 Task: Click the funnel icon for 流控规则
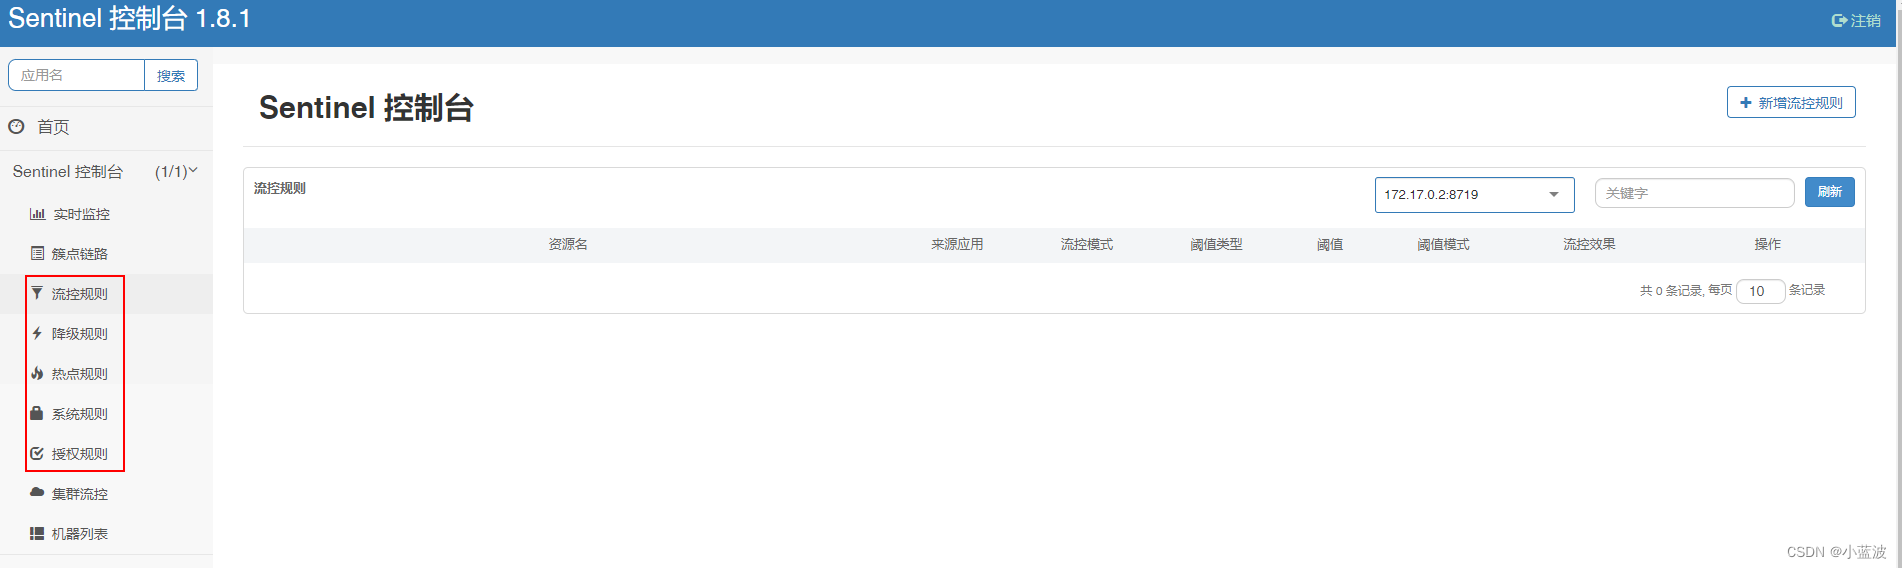point(37,293)
